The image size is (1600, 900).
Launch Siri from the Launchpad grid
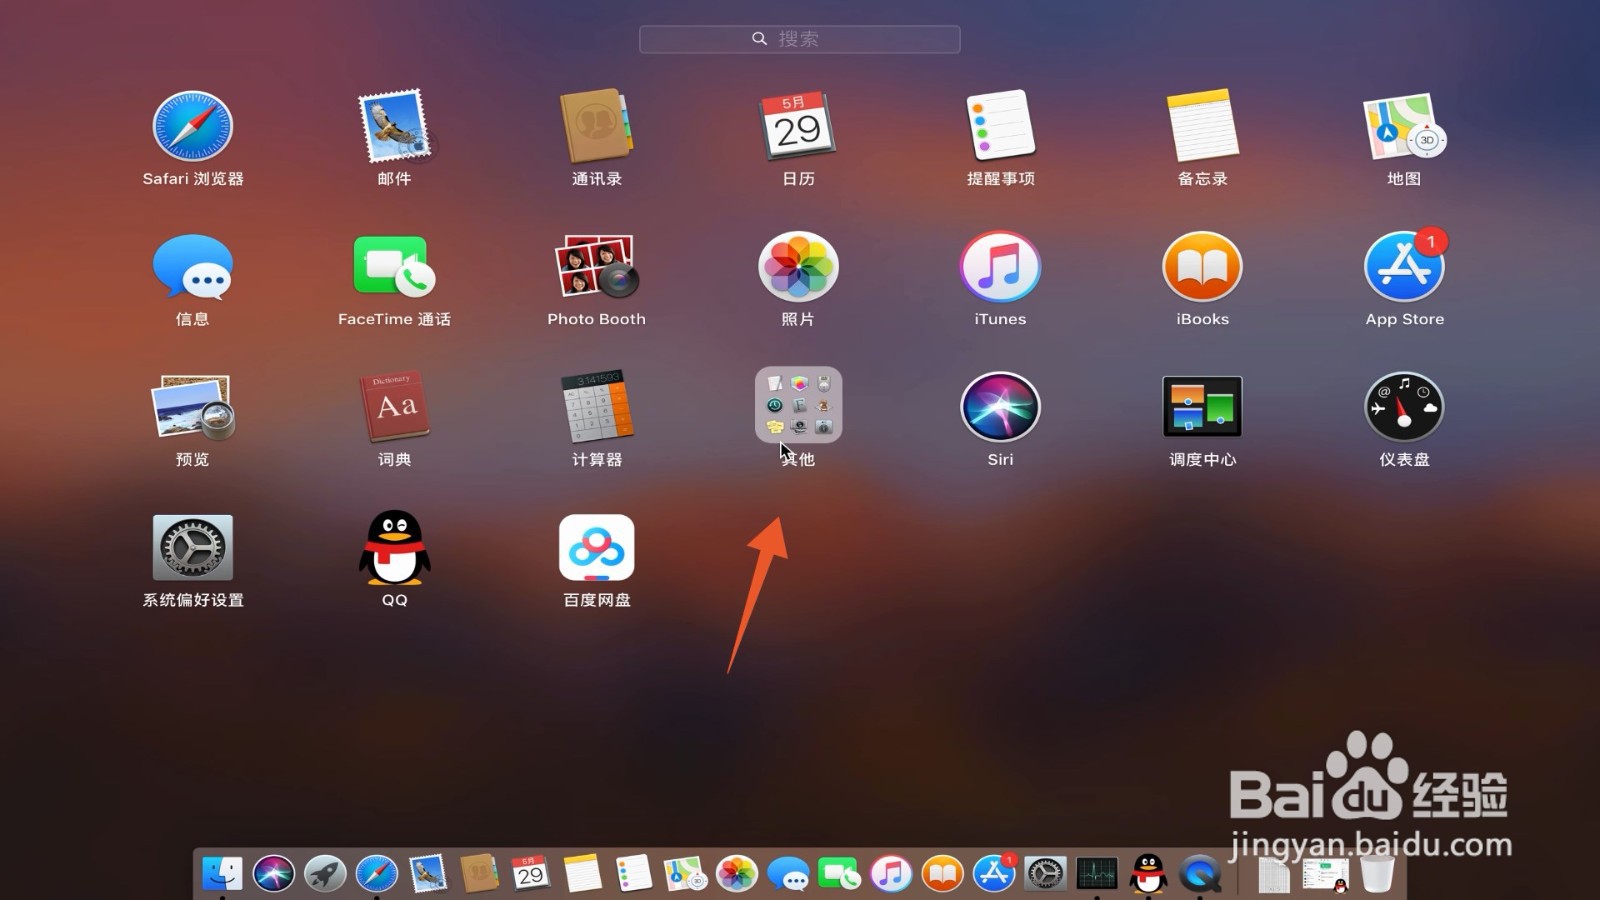click(1000, 408)
